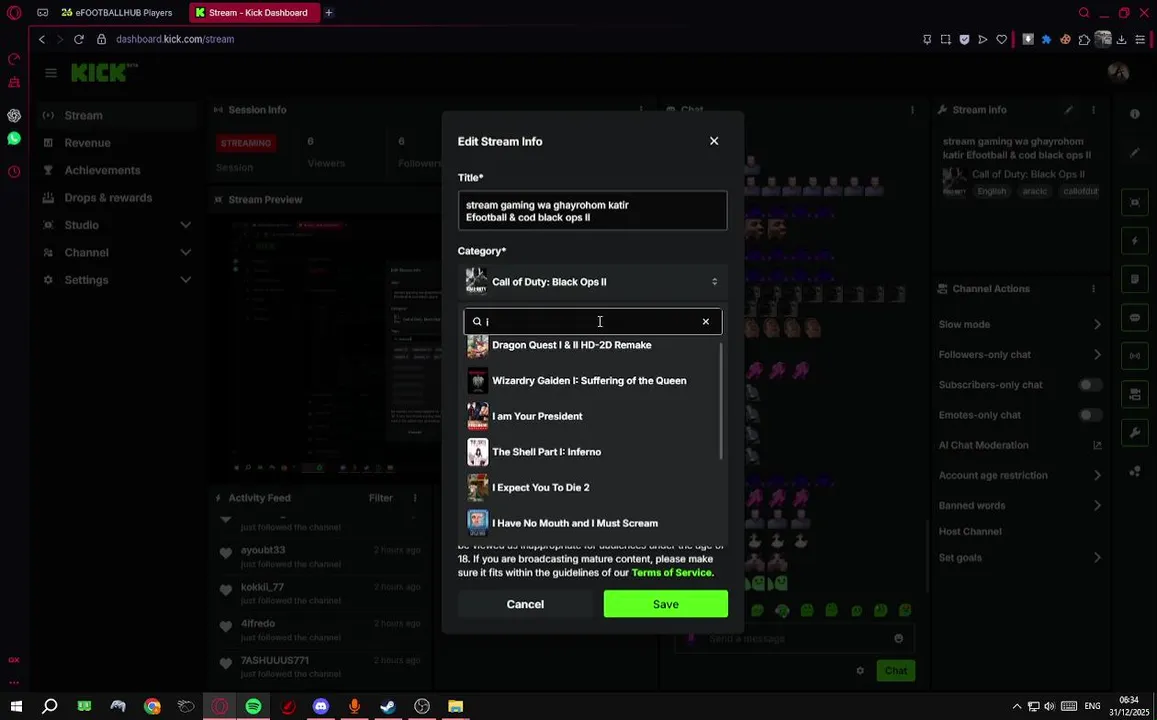This screenshot has width=1157, height=720.
Task: Click the wrench widget icon in right bar
Action: point(1135,433)
